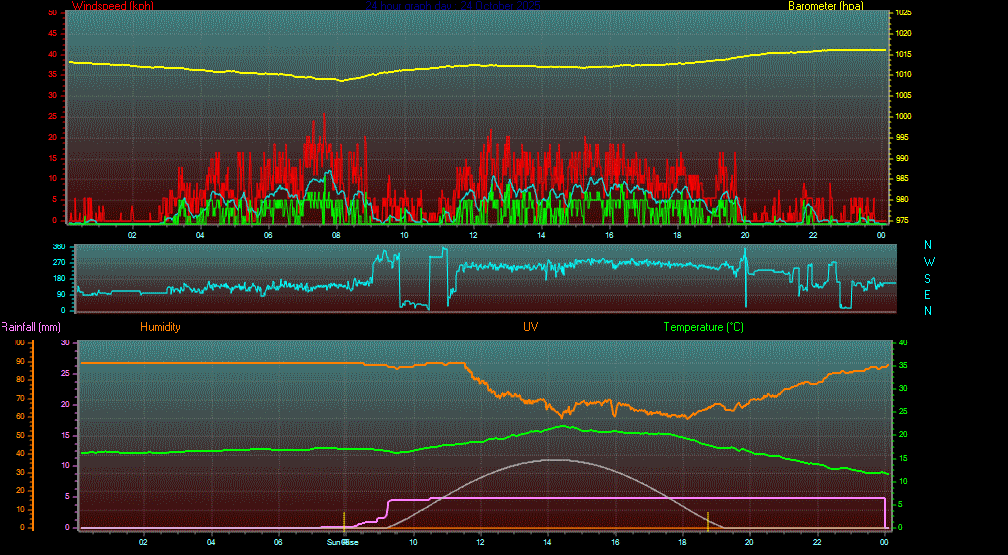Click the orange Humidity legend label
This screenshot has height=555, width=1008.
coord(160,327)
